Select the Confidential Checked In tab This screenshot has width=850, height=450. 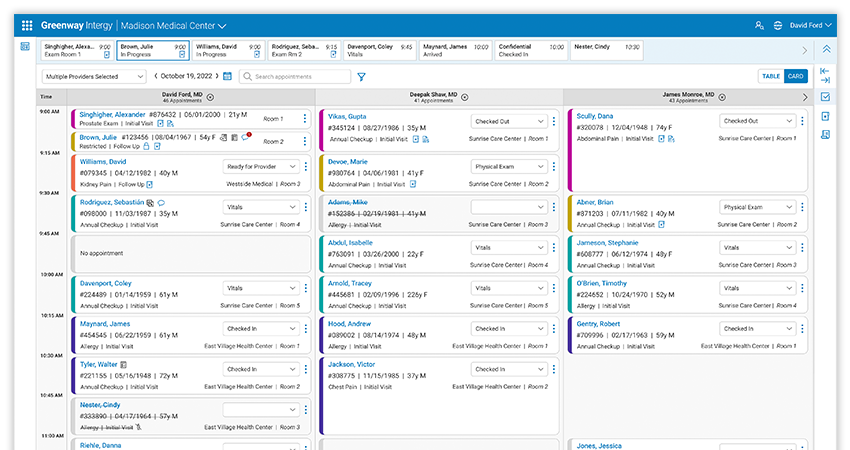529,50
